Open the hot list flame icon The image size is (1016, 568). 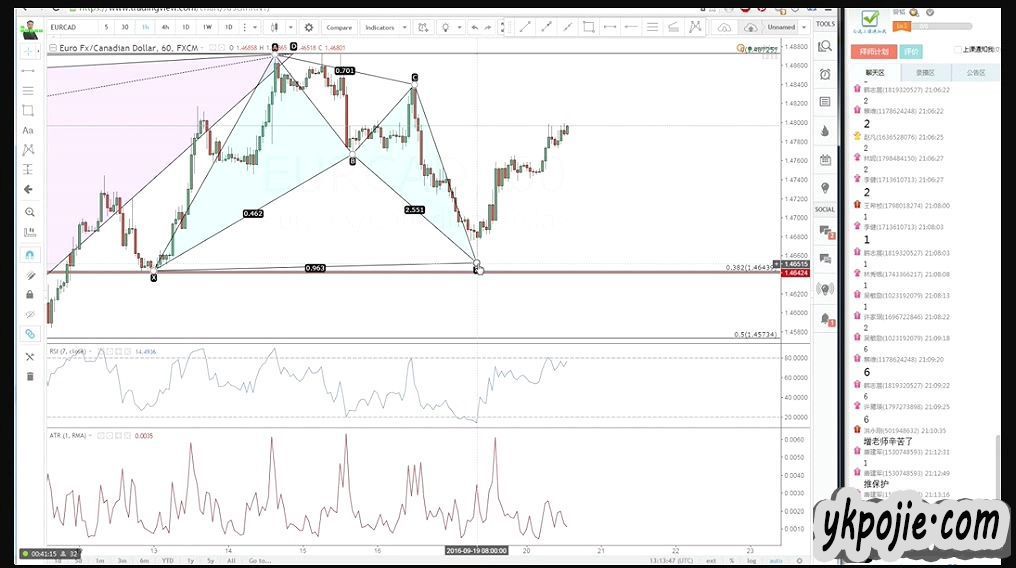pyautogui.click(x=825, y=130)
